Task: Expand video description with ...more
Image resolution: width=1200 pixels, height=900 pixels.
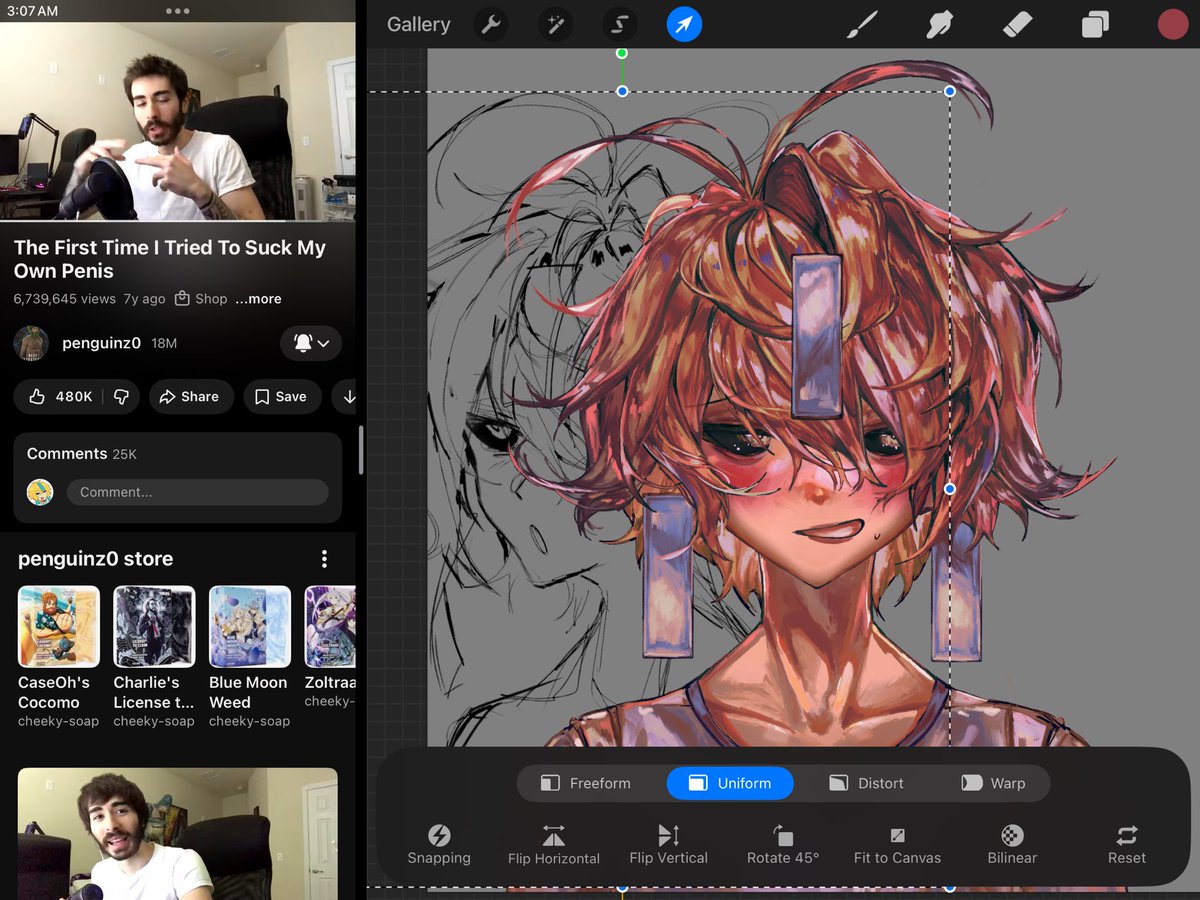Action: pos(258,299)
